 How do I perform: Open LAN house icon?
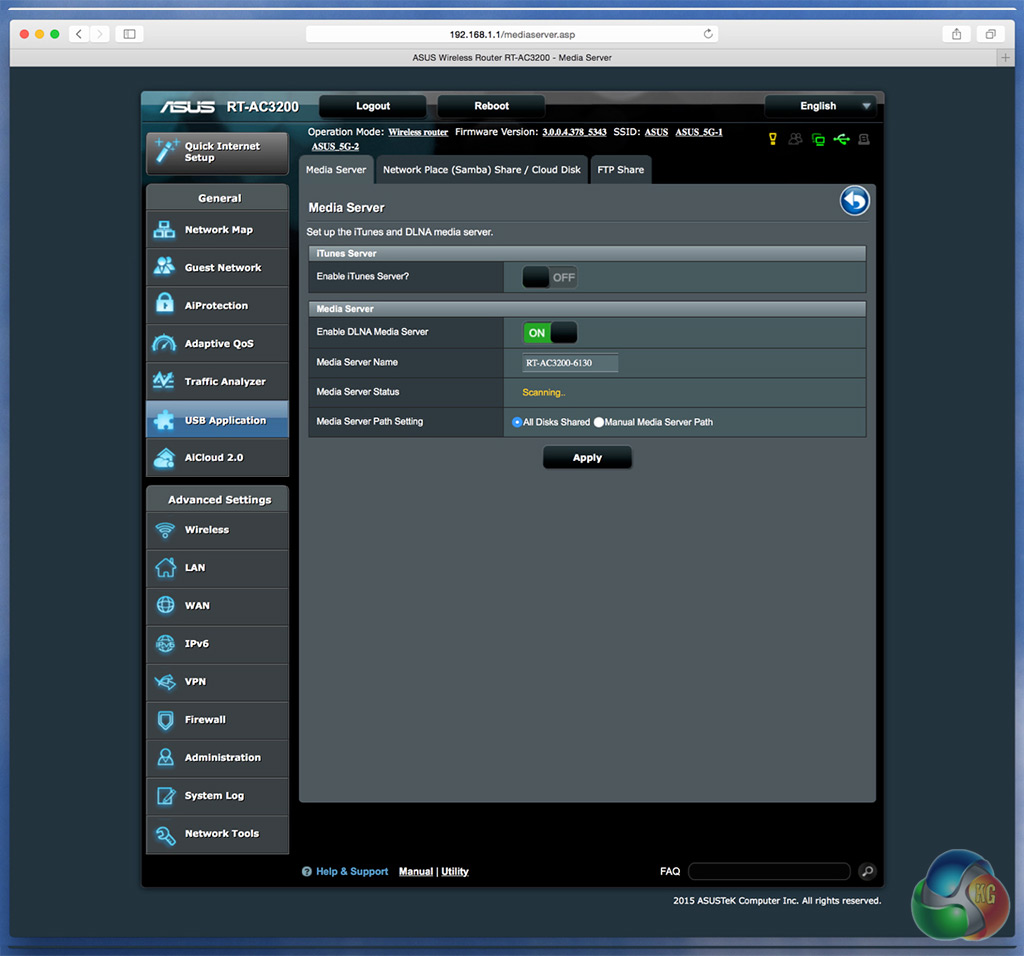(x=165, y=567)
